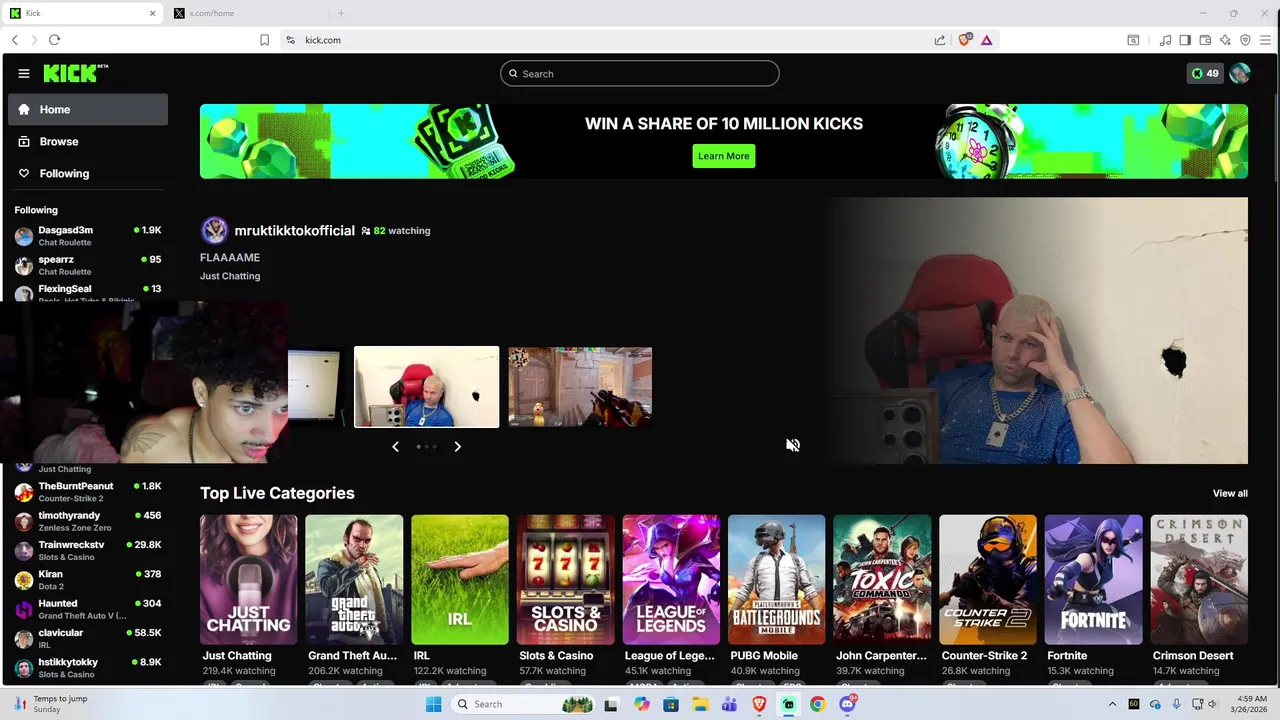Screen dimensions: 1280x720
Task: Open the Grand Theft Auto category card
Action: click(x=354, y=580)
